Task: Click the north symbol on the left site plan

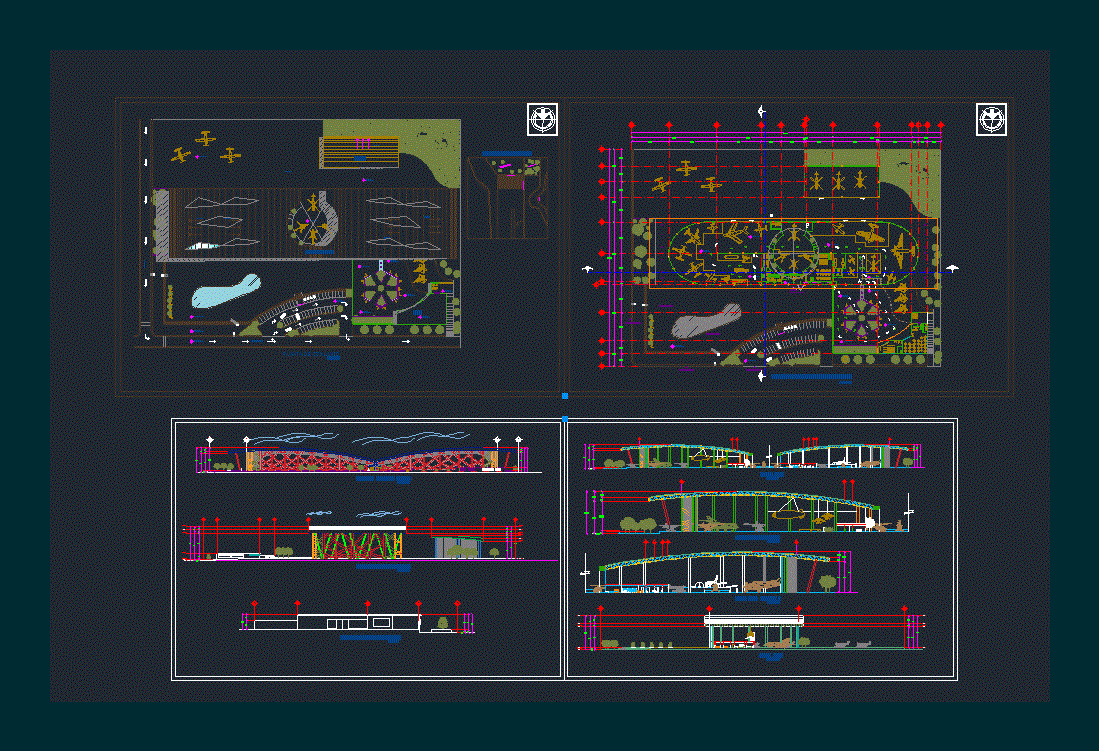Action: coord(542,119)
